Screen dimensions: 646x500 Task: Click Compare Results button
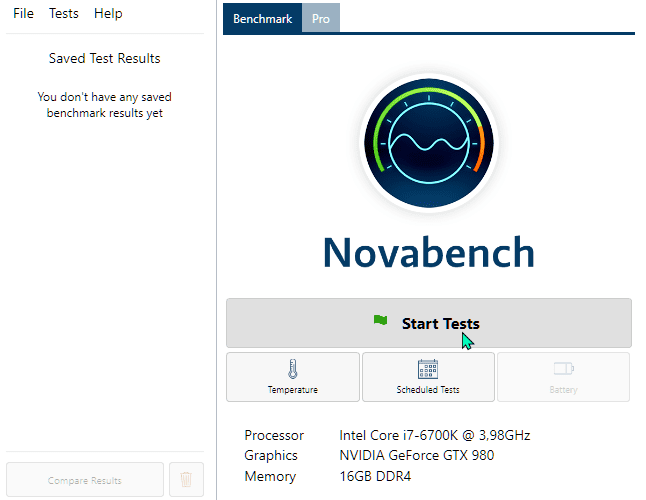(85, 480)
